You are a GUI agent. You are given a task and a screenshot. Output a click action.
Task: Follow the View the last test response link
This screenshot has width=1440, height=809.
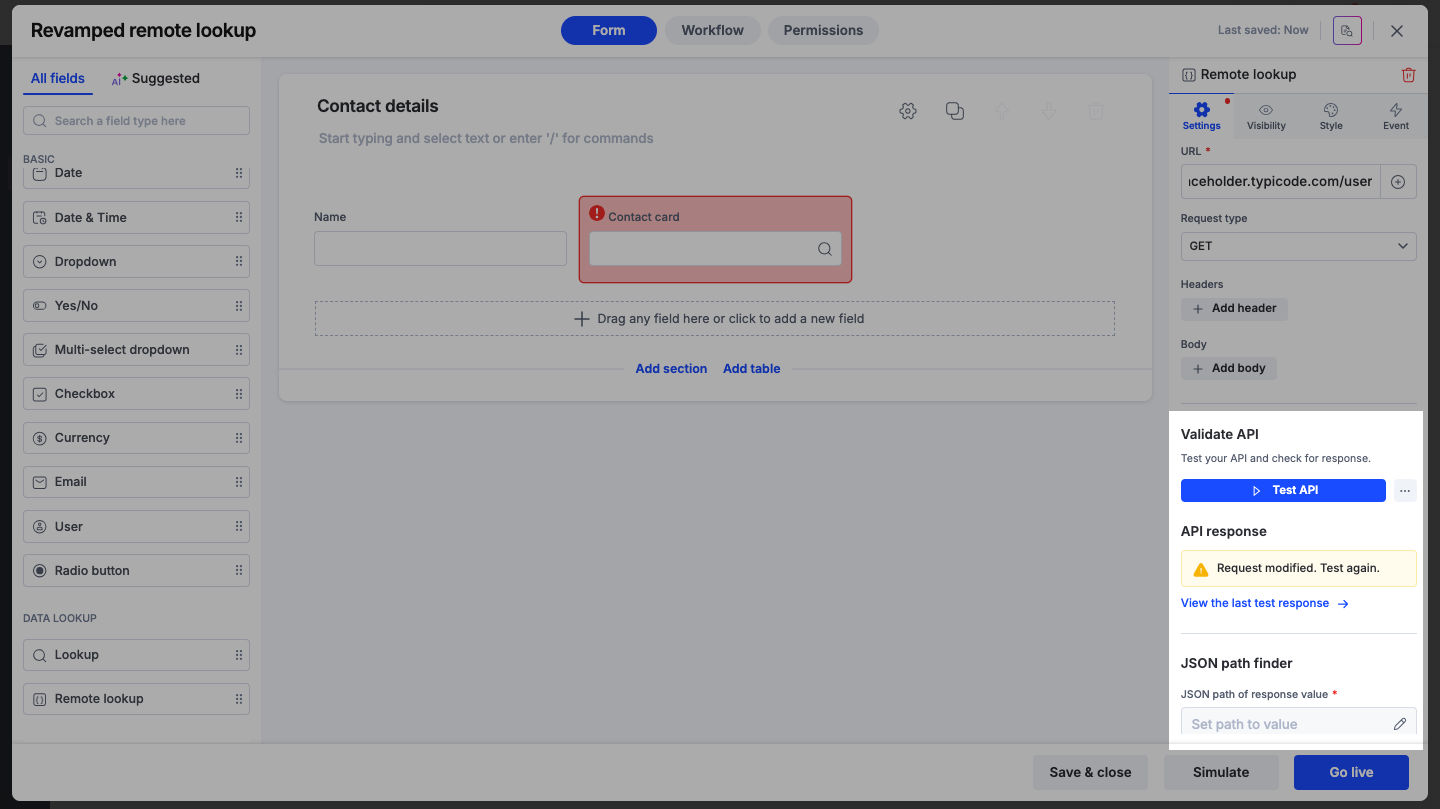point(1265,604)
